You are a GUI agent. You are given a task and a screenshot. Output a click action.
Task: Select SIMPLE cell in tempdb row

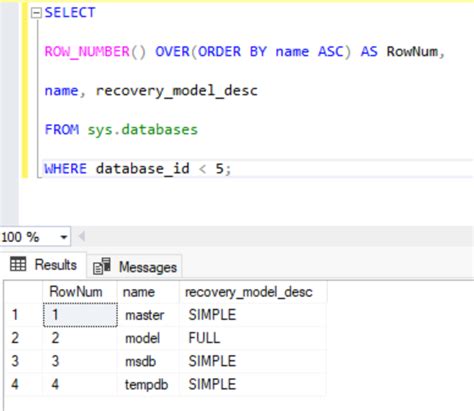[253, 384]
